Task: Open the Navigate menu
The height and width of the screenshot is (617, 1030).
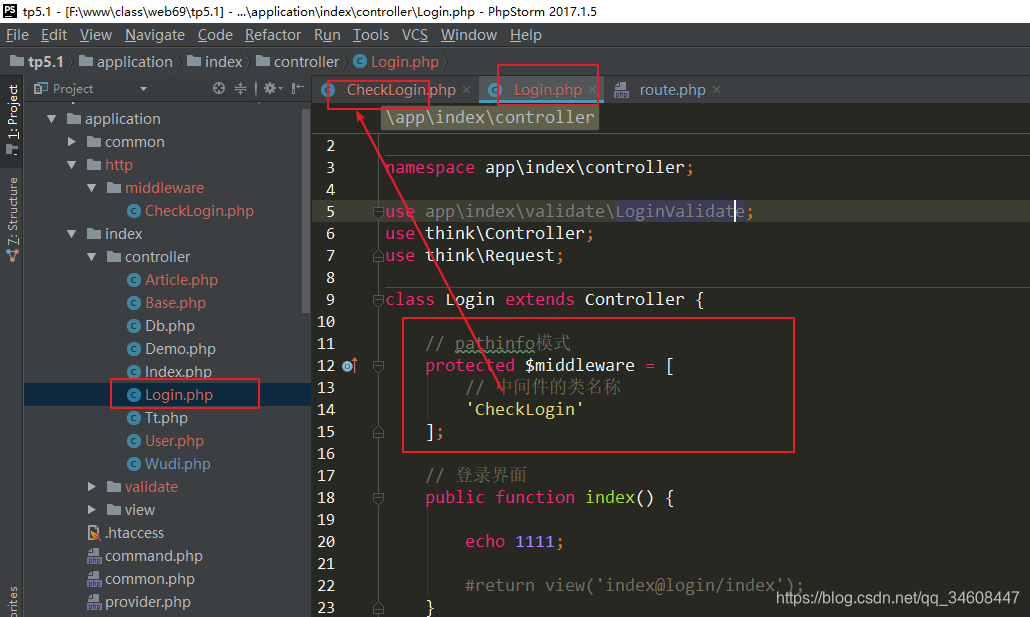Action: coord(155,35)
